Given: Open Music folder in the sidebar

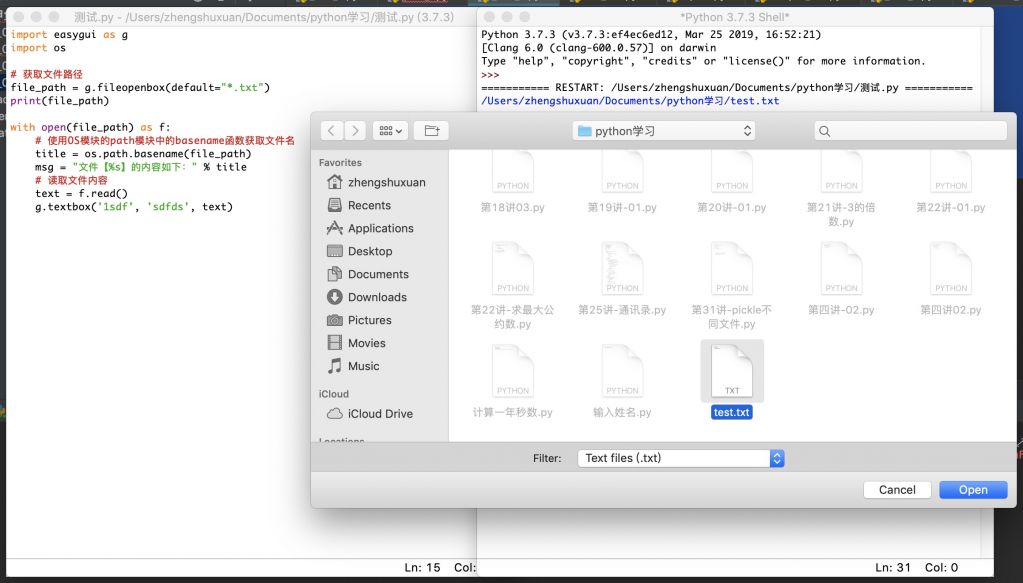Looking at the screenshot, I should tap(363, 366).
